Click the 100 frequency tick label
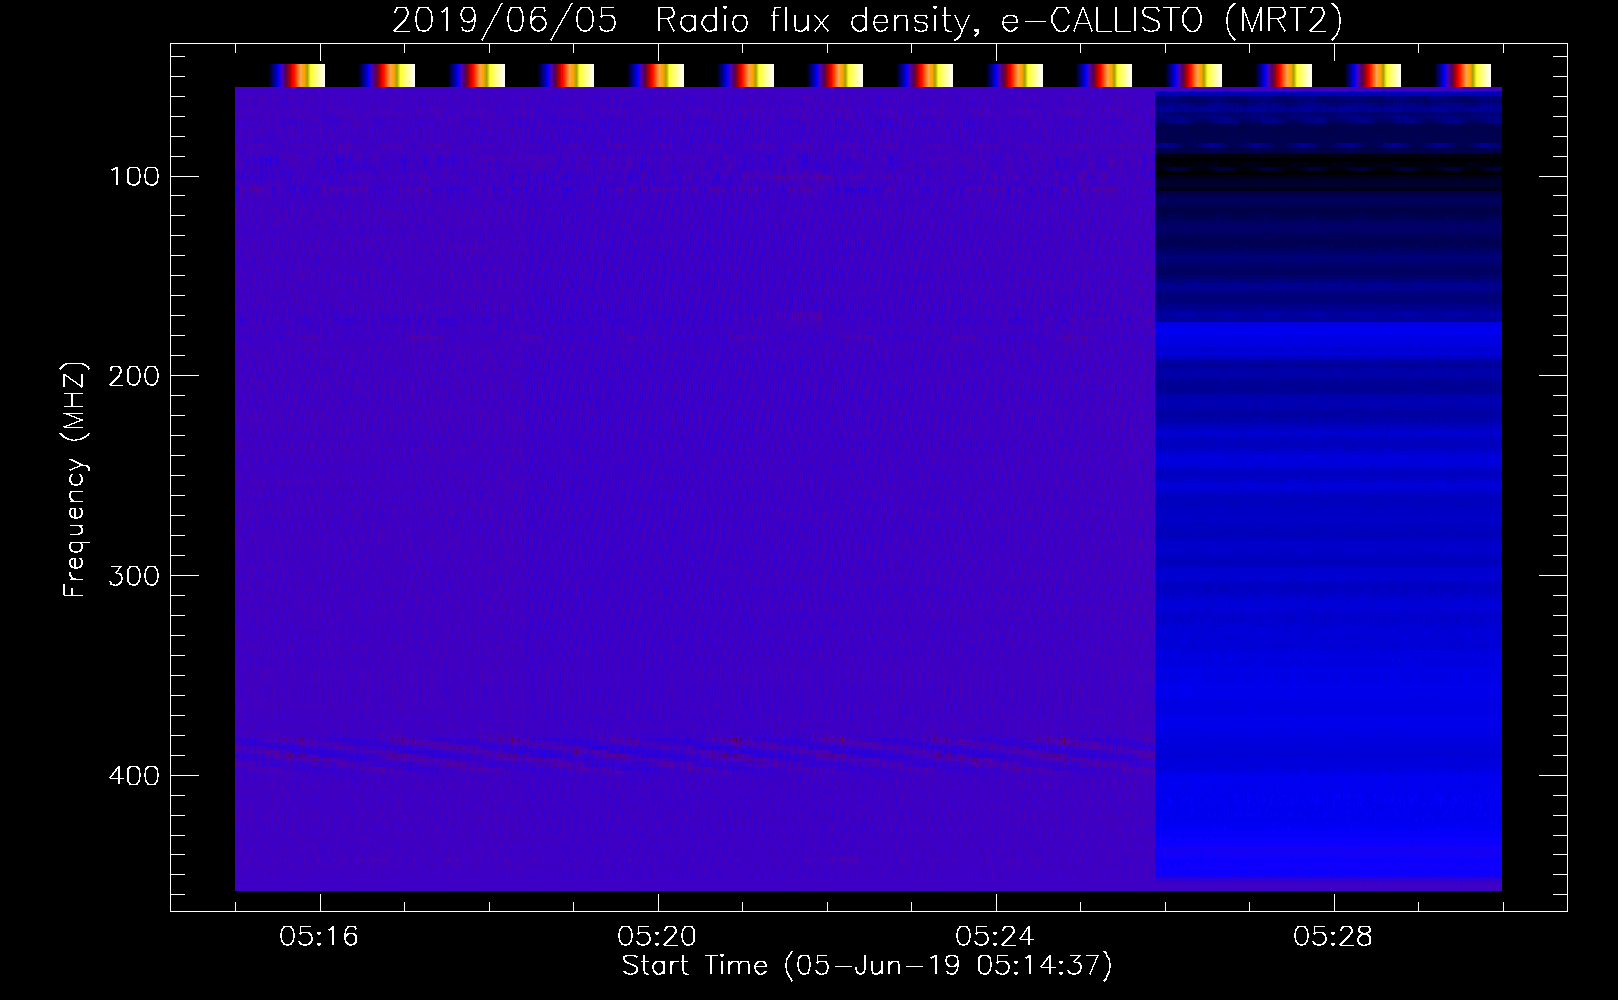 134,177
